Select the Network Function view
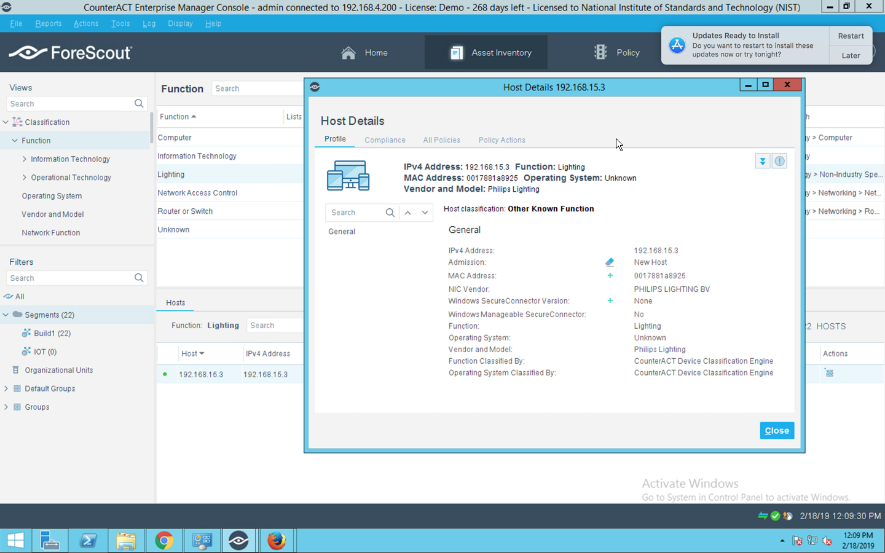The image size is (885, 553). [x=51, y=232]
